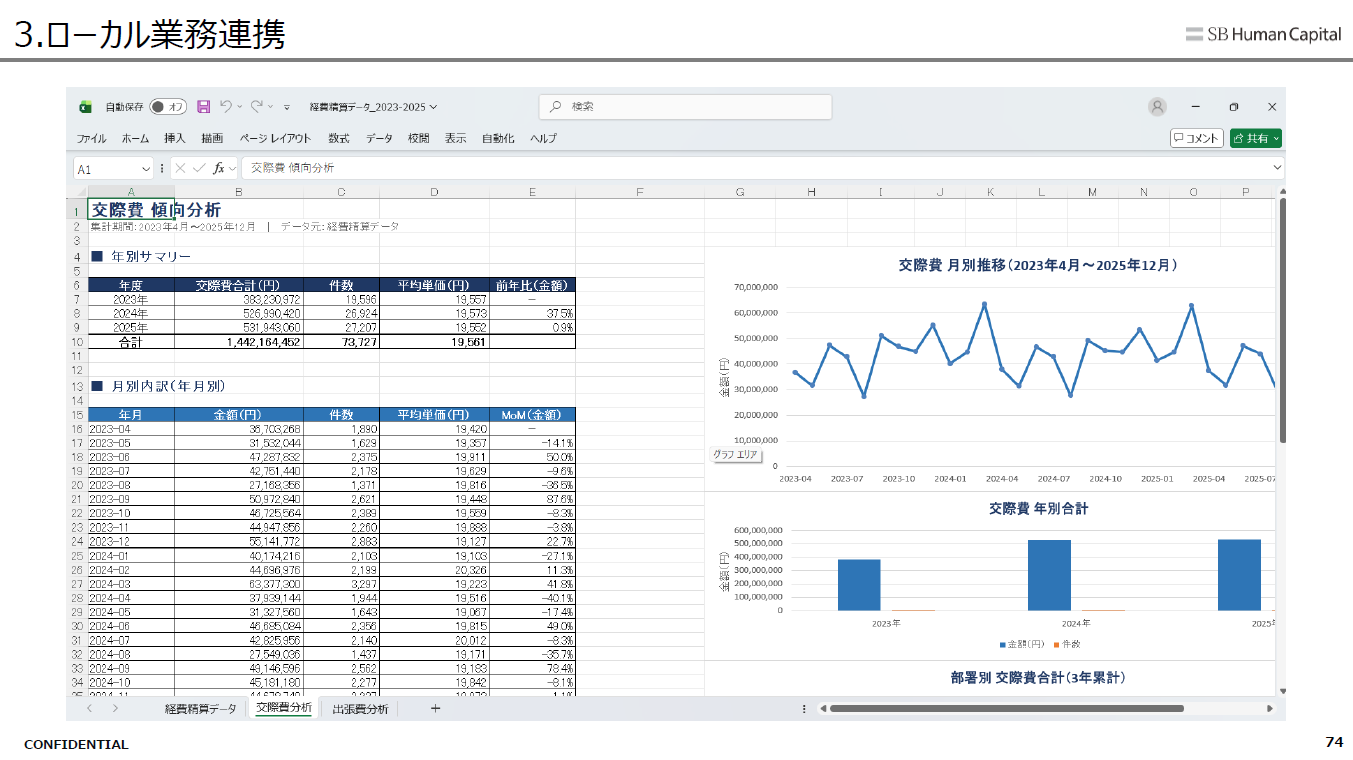This screenshot has width=1353, height=760.
Task: Open the データ ribbon tab
Action: click(379, 139)
